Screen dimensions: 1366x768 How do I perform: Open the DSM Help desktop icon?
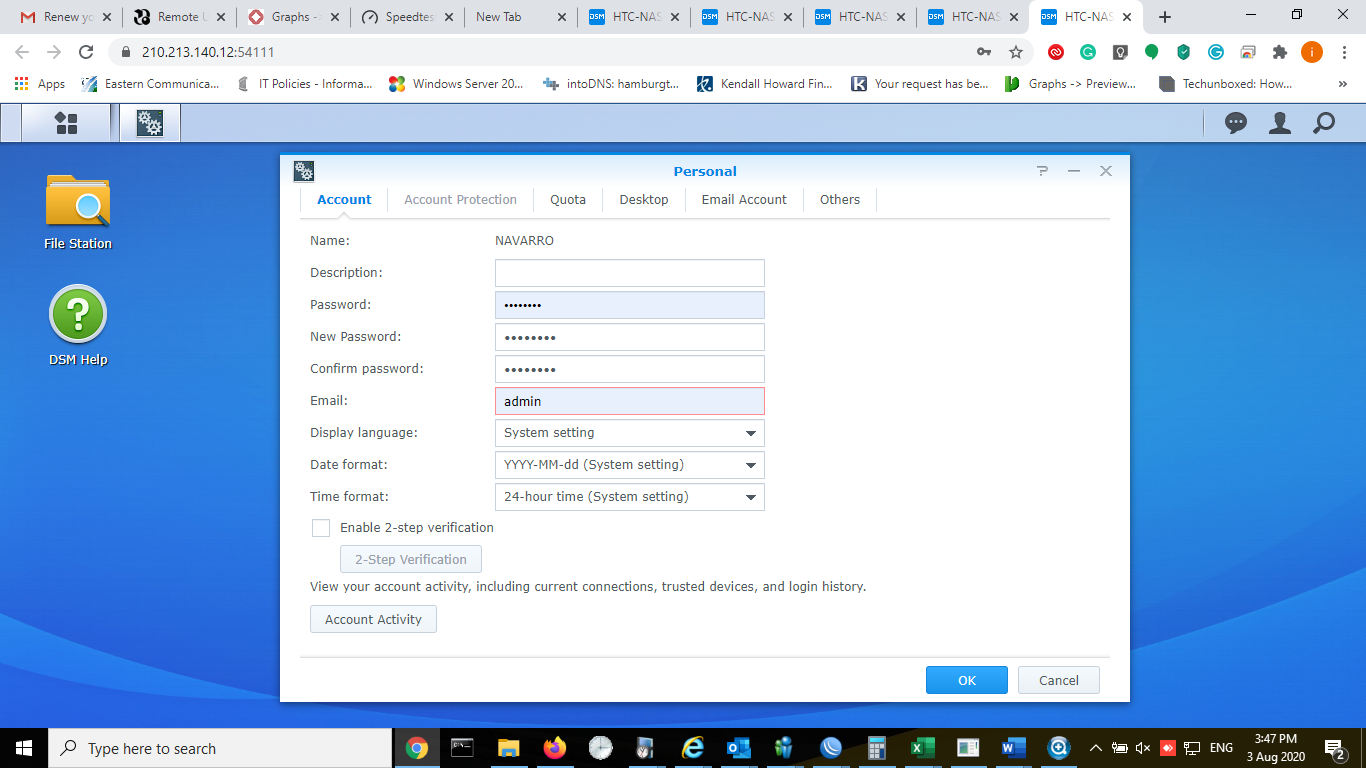point(78,326)
